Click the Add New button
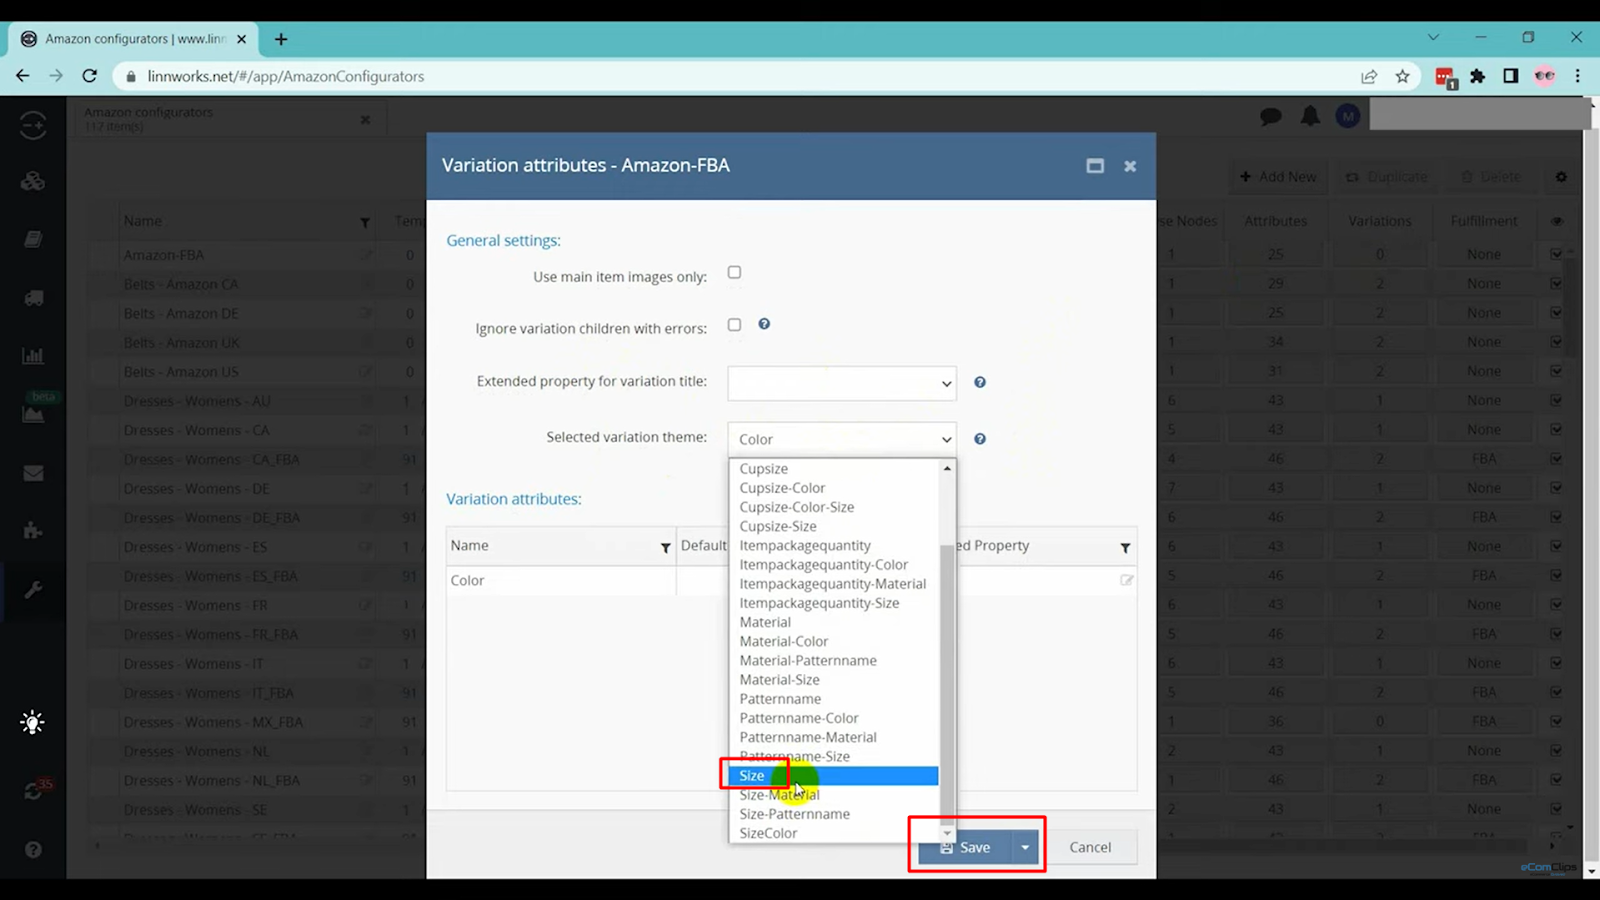This screenshot has height=900, width=1600. tap(1278, 177)
